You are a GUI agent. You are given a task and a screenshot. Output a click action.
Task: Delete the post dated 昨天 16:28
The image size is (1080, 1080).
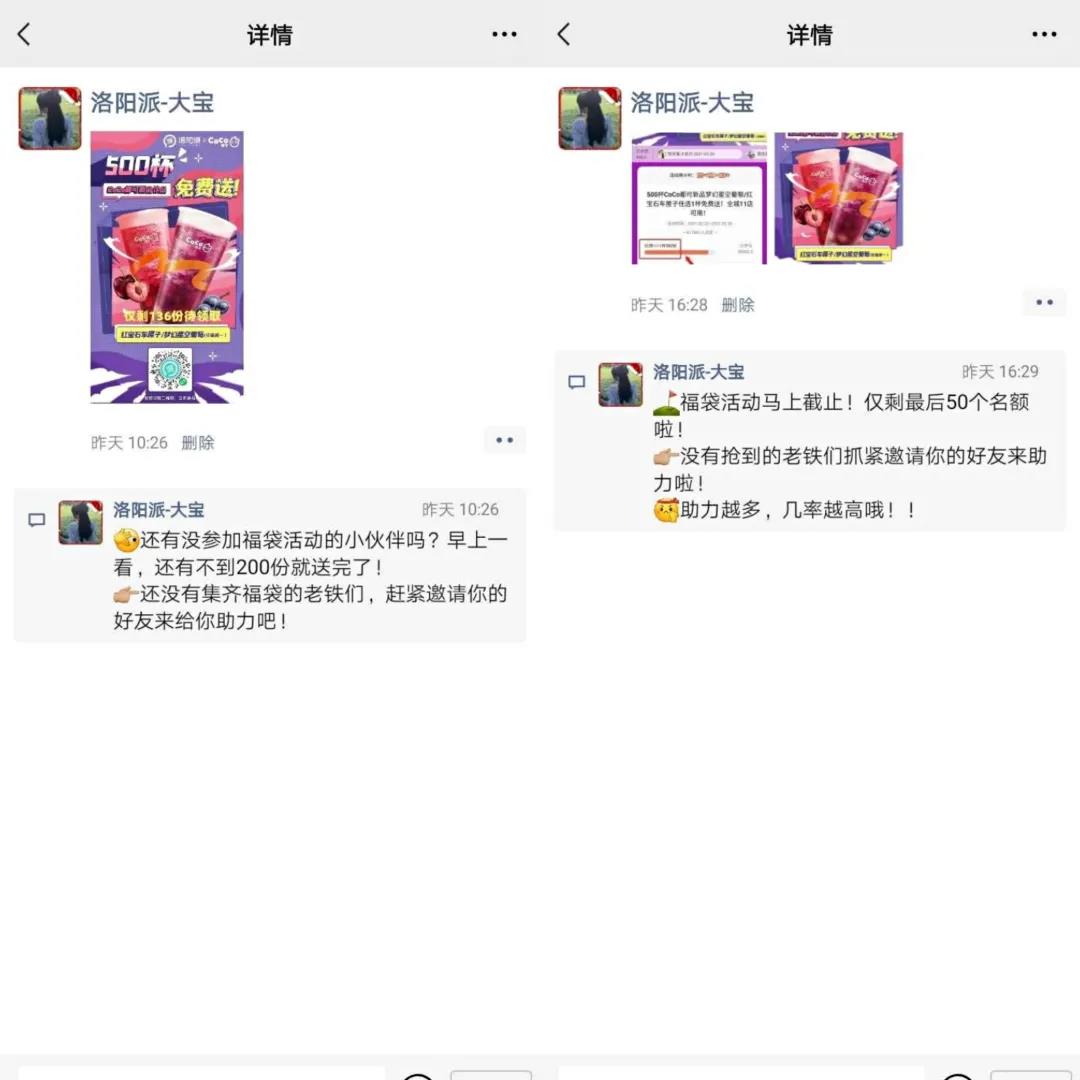[738, 305]
